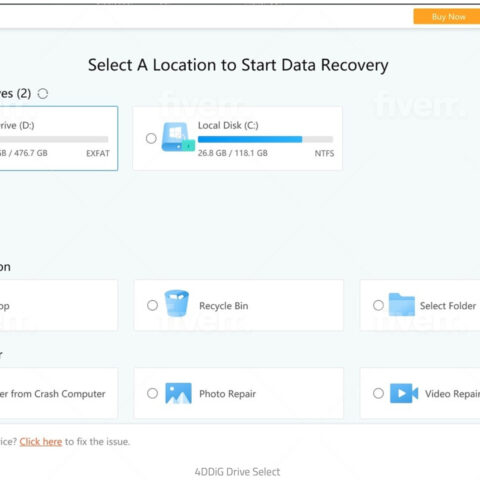Click the 'from Crash Computer' option text
480x480 pixels.
[x=58, y=394]
